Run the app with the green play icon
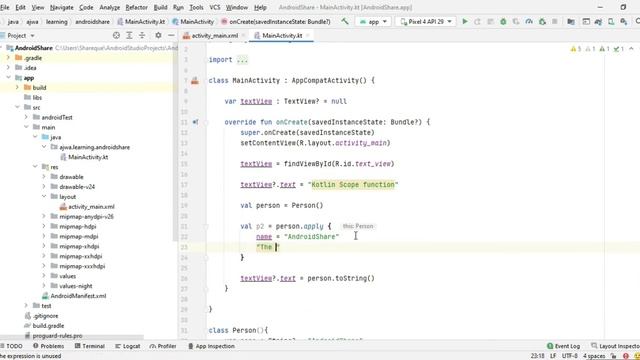The width and height of the screenshot is (640, 360). (464, 21)
